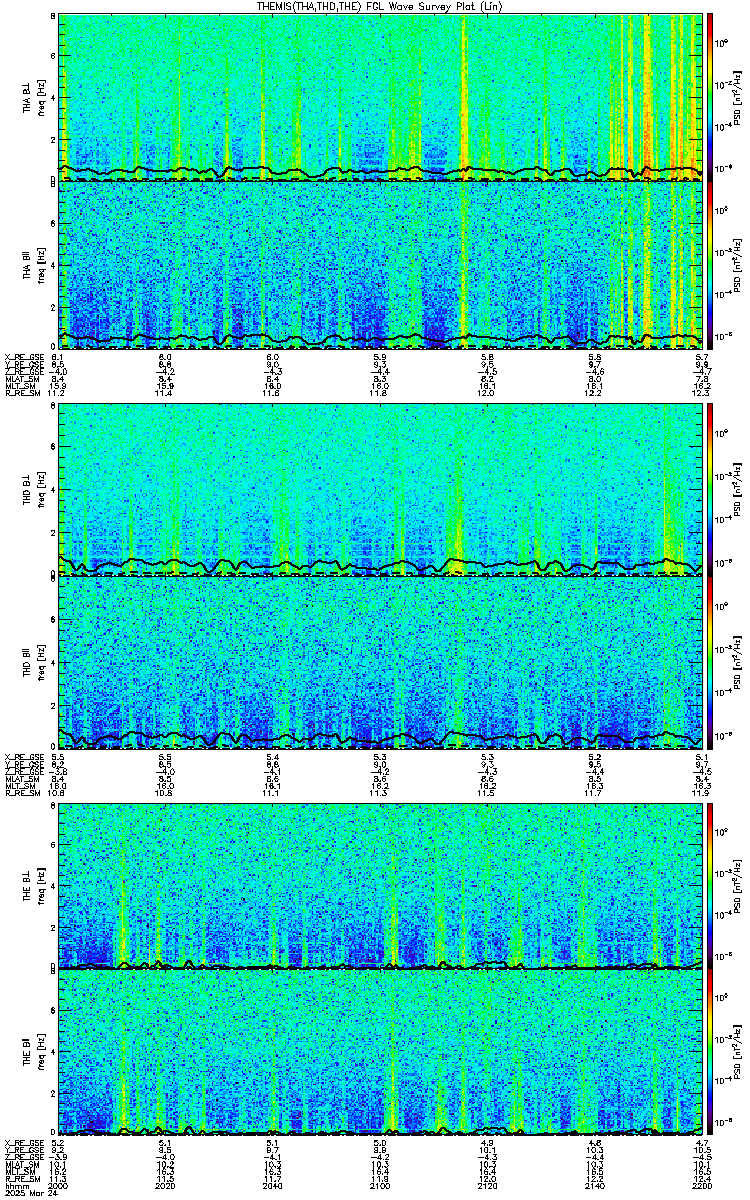Click the THD B-perpendicular panel colorbar
The height and width of the screenshot is (1200, 750).
710,488
